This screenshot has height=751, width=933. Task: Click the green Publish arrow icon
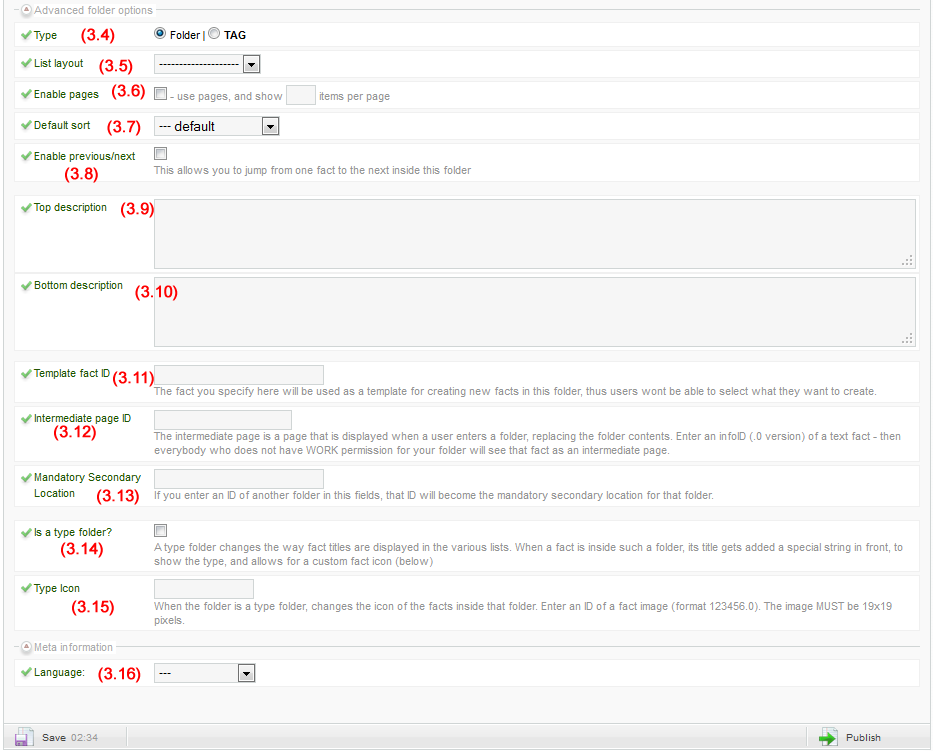click(827, 736)
